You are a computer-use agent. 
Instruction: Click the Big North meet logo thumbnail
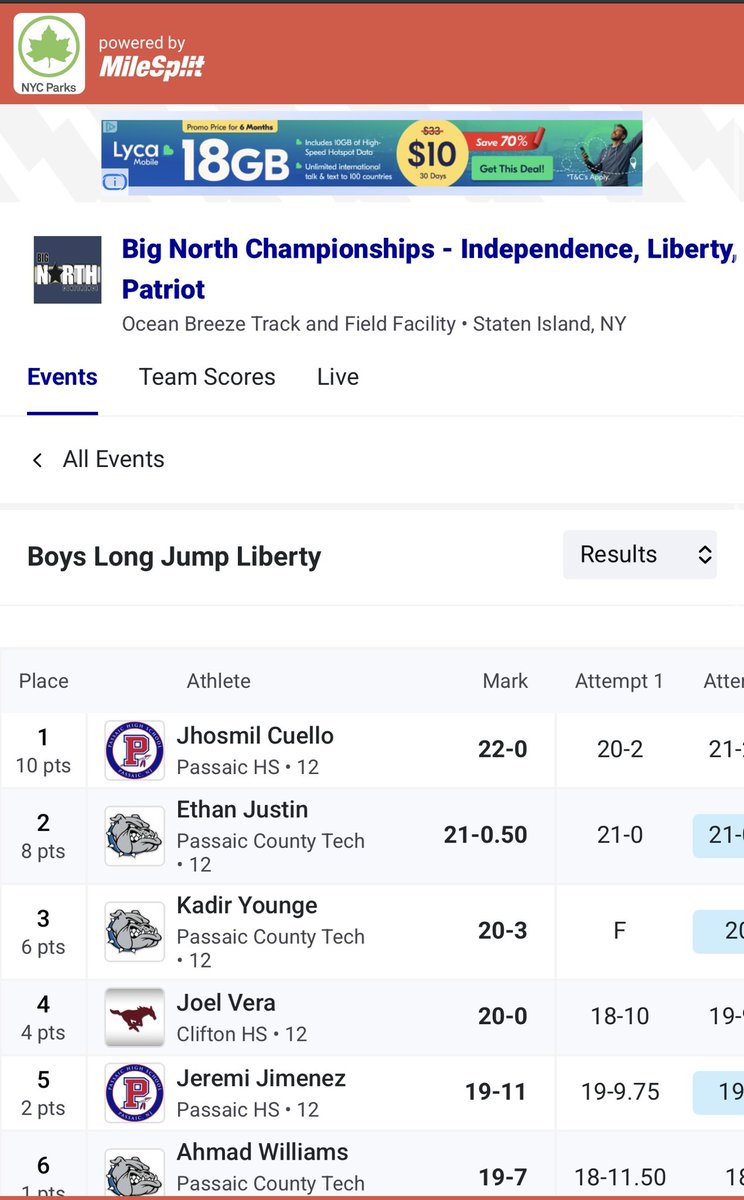click(x=67, y=270)
